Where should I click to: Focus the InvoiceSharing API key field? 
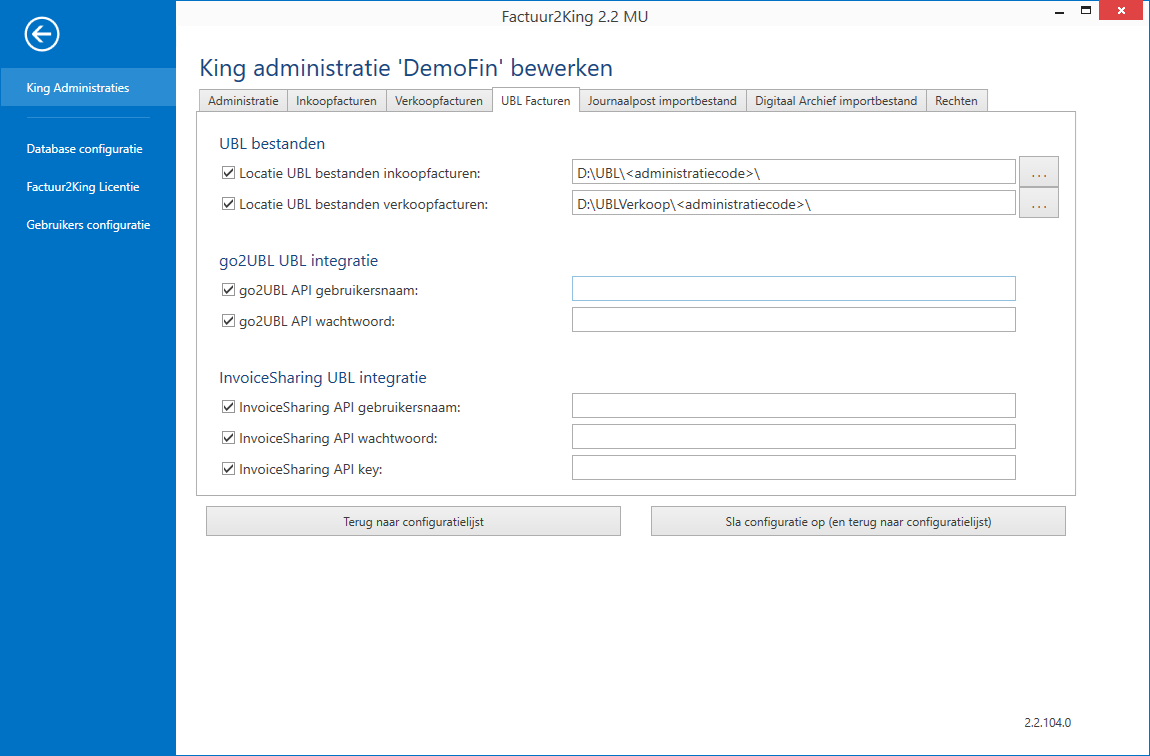[x=794, y=468]
